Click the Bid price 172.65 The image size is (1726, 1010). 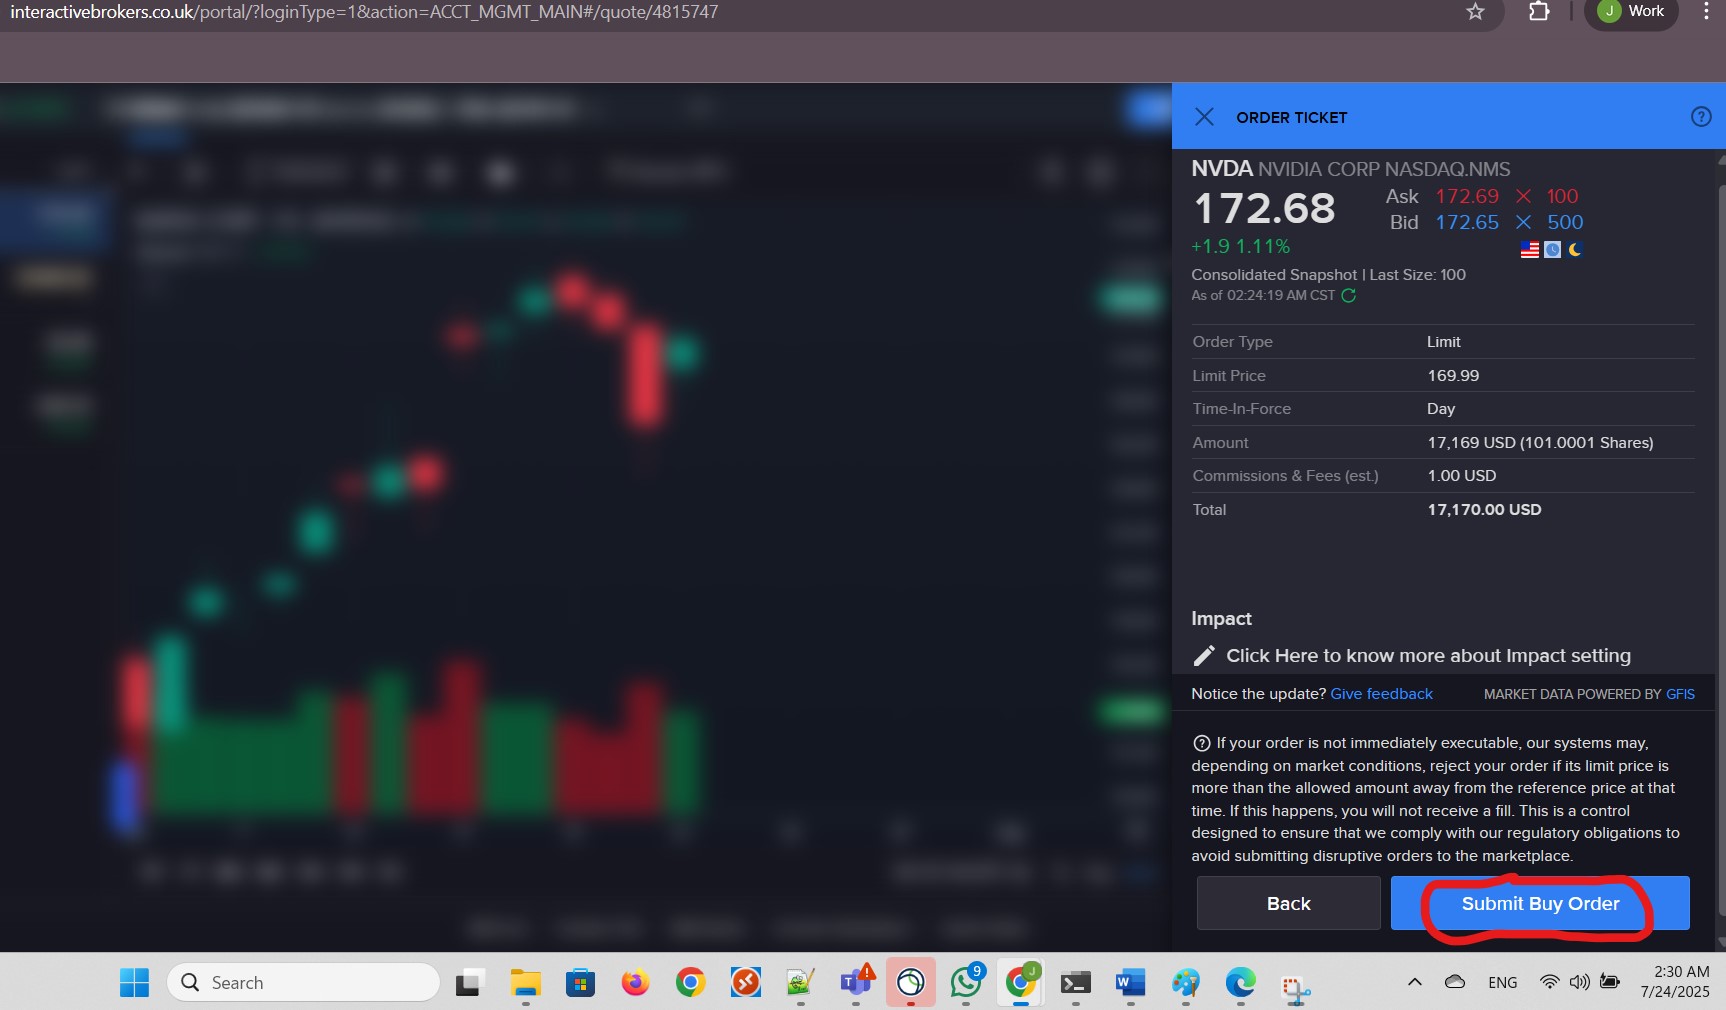[1467, 222]
